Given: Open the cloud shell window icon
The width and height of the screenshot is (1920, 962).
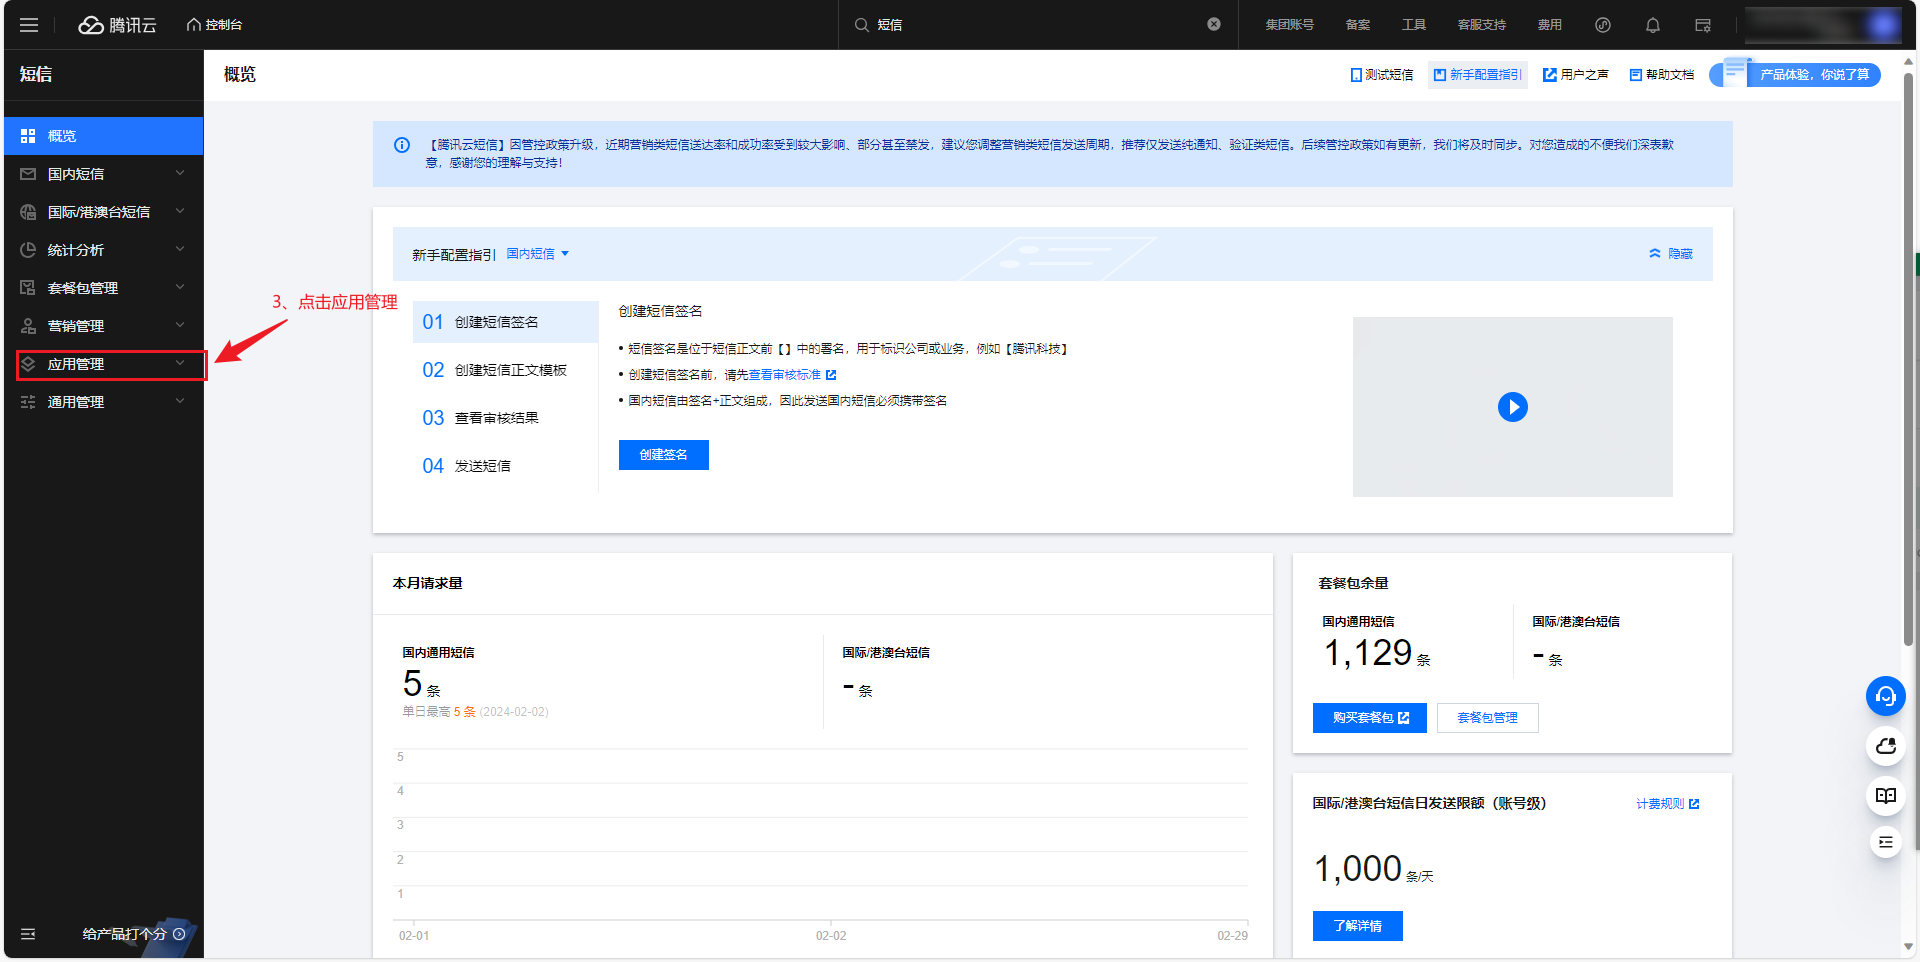Looking at the screenshot, I should [x=1703, y=25].
